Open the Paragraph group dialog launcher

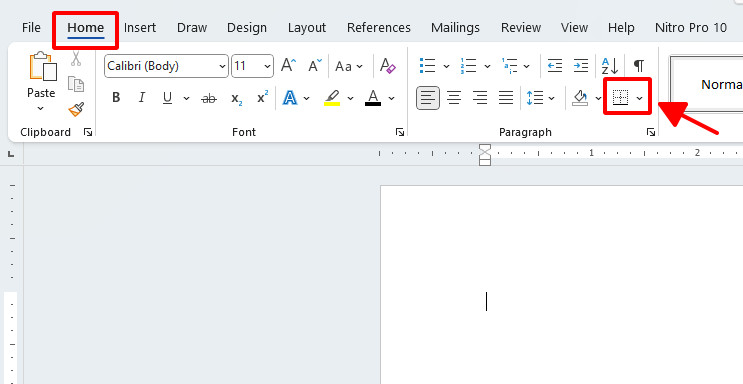[651, 132]
